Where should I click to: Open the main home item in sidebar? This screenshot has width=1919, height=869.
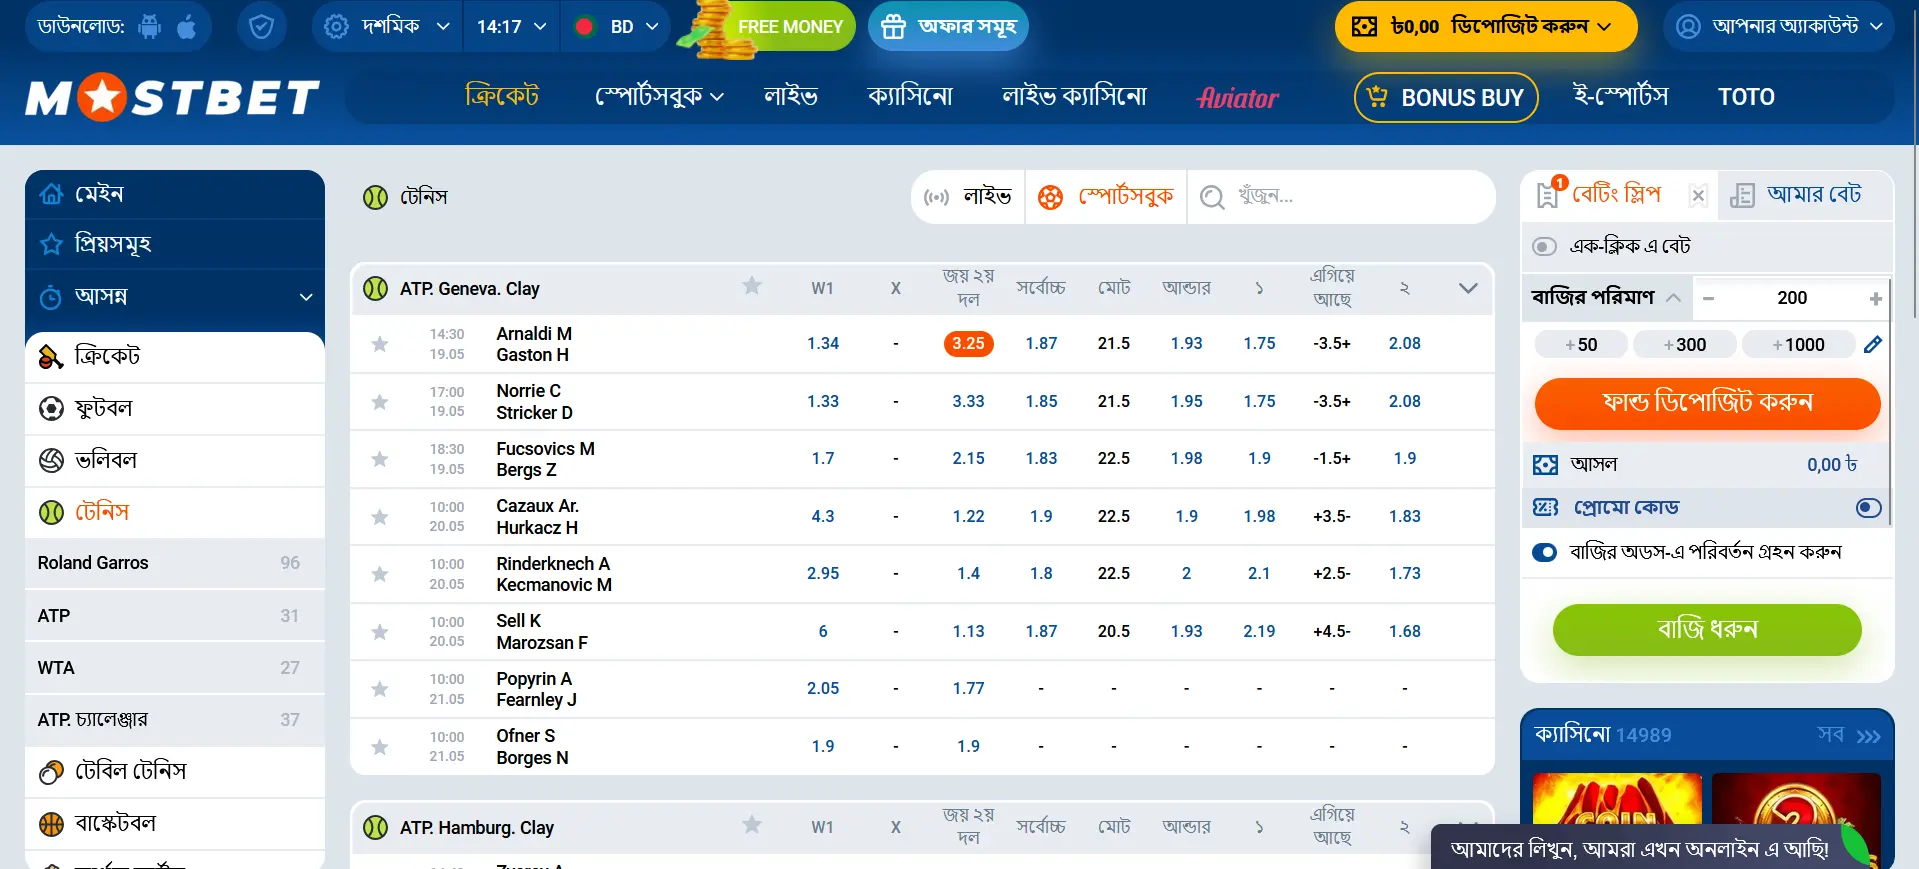click(x=175, y=194)
